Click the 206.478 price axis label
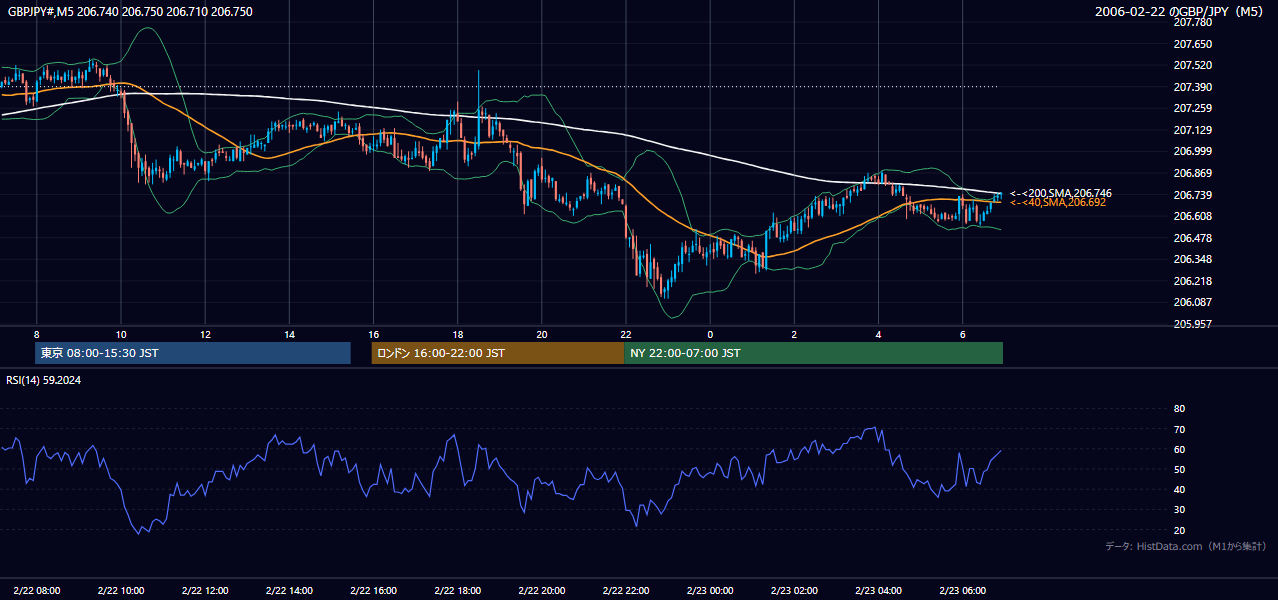Viewport: 1278px width, 600px height. coord(1193,238)
